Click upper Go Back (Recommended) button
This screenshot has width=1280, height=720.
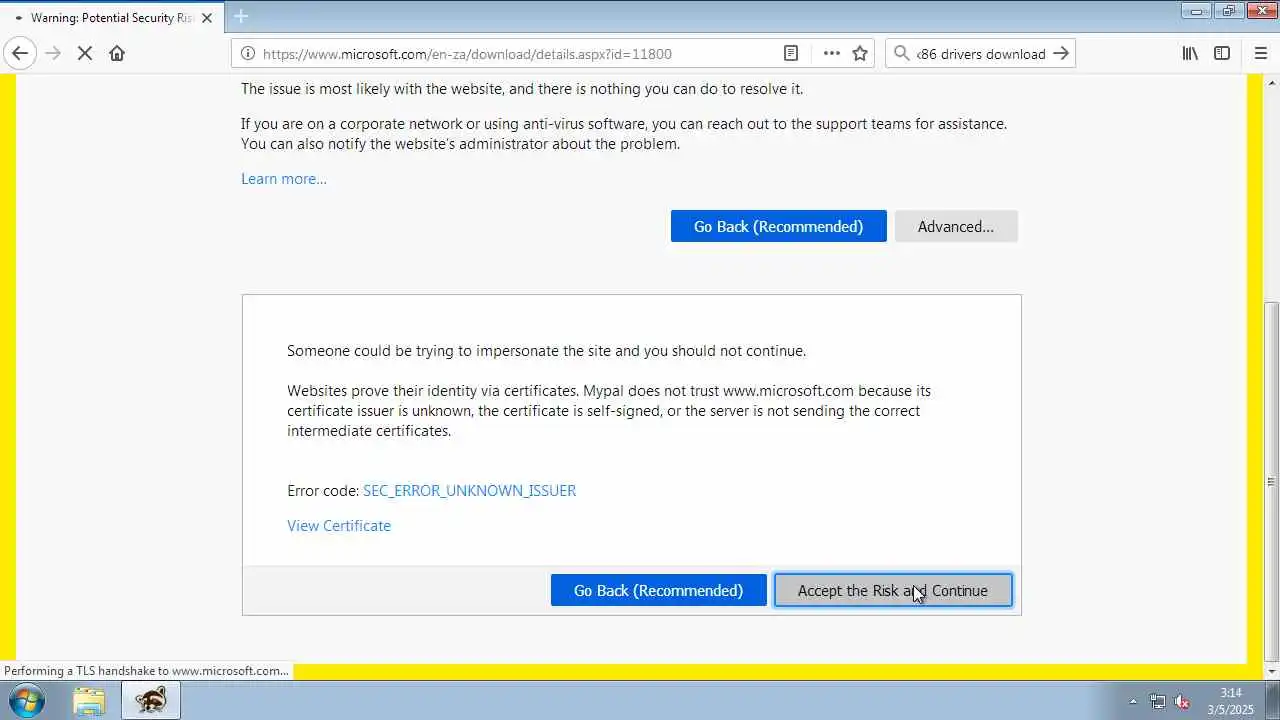point(778,226)
